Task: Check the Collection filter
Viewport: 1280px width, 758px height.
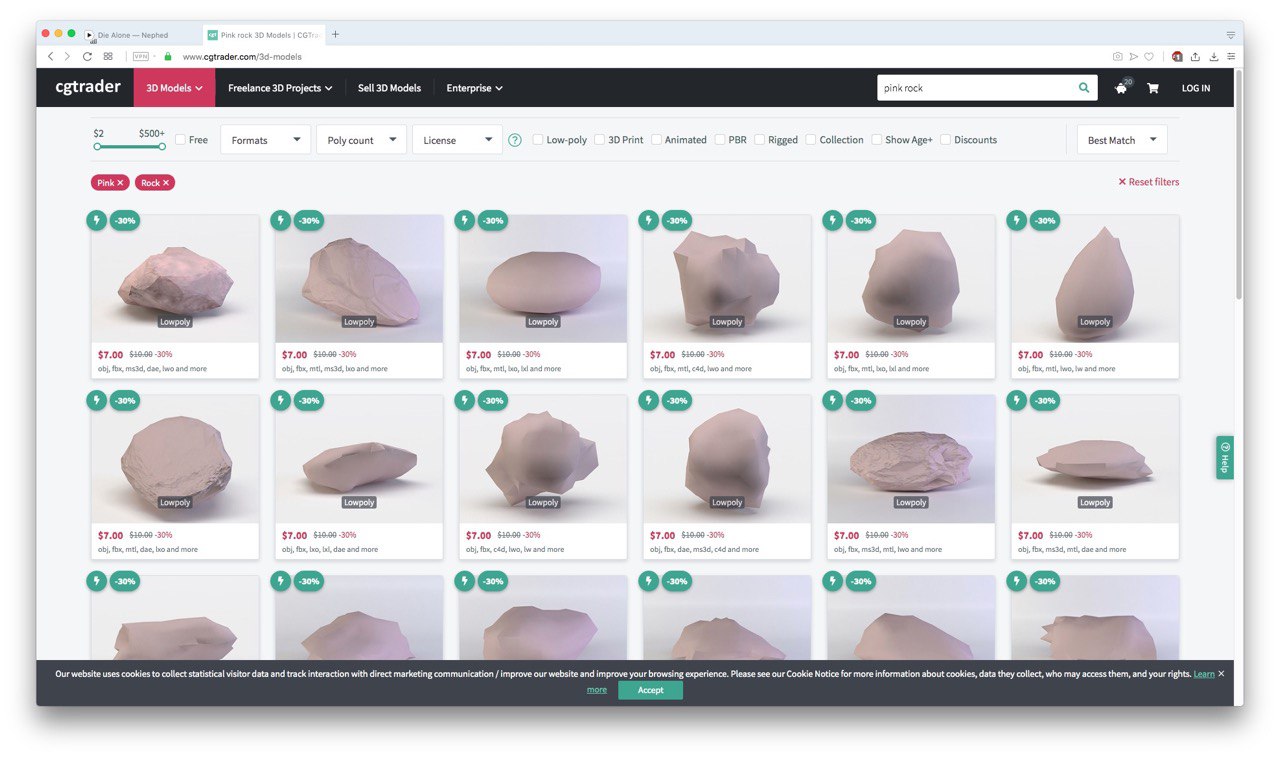Action: [x=811, y=140]
